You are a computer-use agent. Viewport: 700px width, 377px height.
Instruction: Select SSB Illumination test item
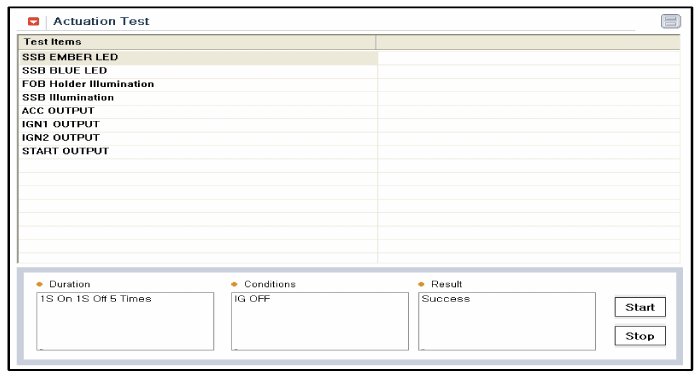pyautogui.click(x=198, y=98)
